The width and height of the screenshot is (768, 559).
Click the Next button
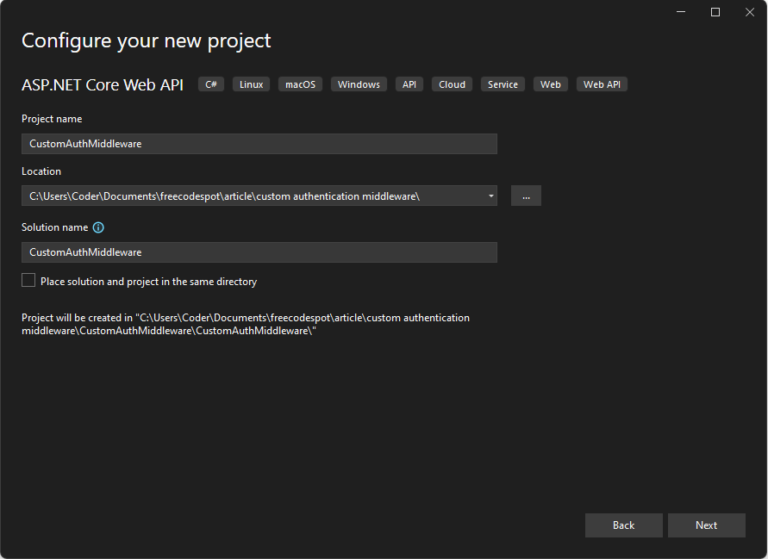706,525
